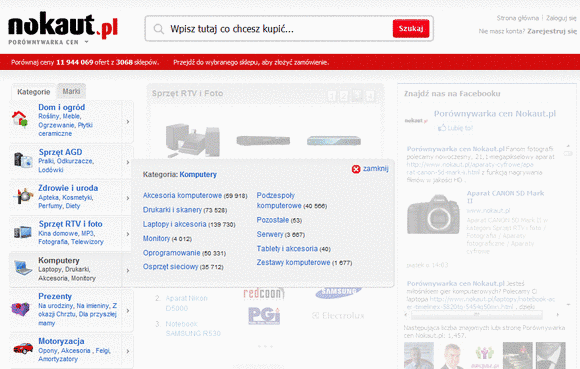The width and height of the screenshot is (580, 369).
Task: Open the Pozostałe subcategory
Action: 273,220
